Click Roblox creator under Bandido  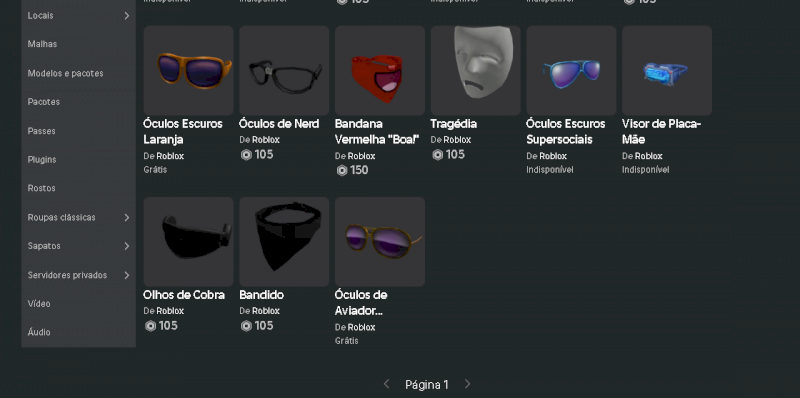pos(265,311)
